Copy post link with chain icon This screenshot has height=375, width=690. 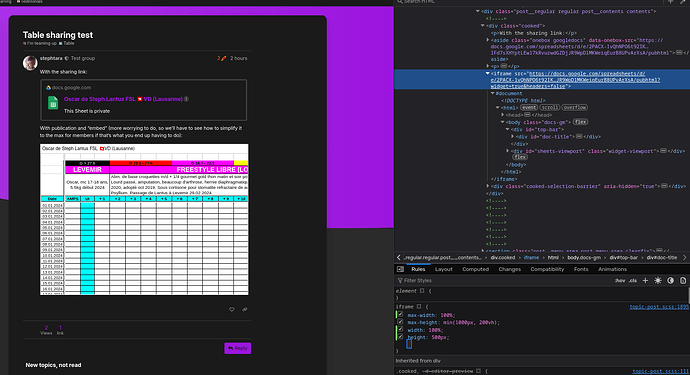click(245, 309)
